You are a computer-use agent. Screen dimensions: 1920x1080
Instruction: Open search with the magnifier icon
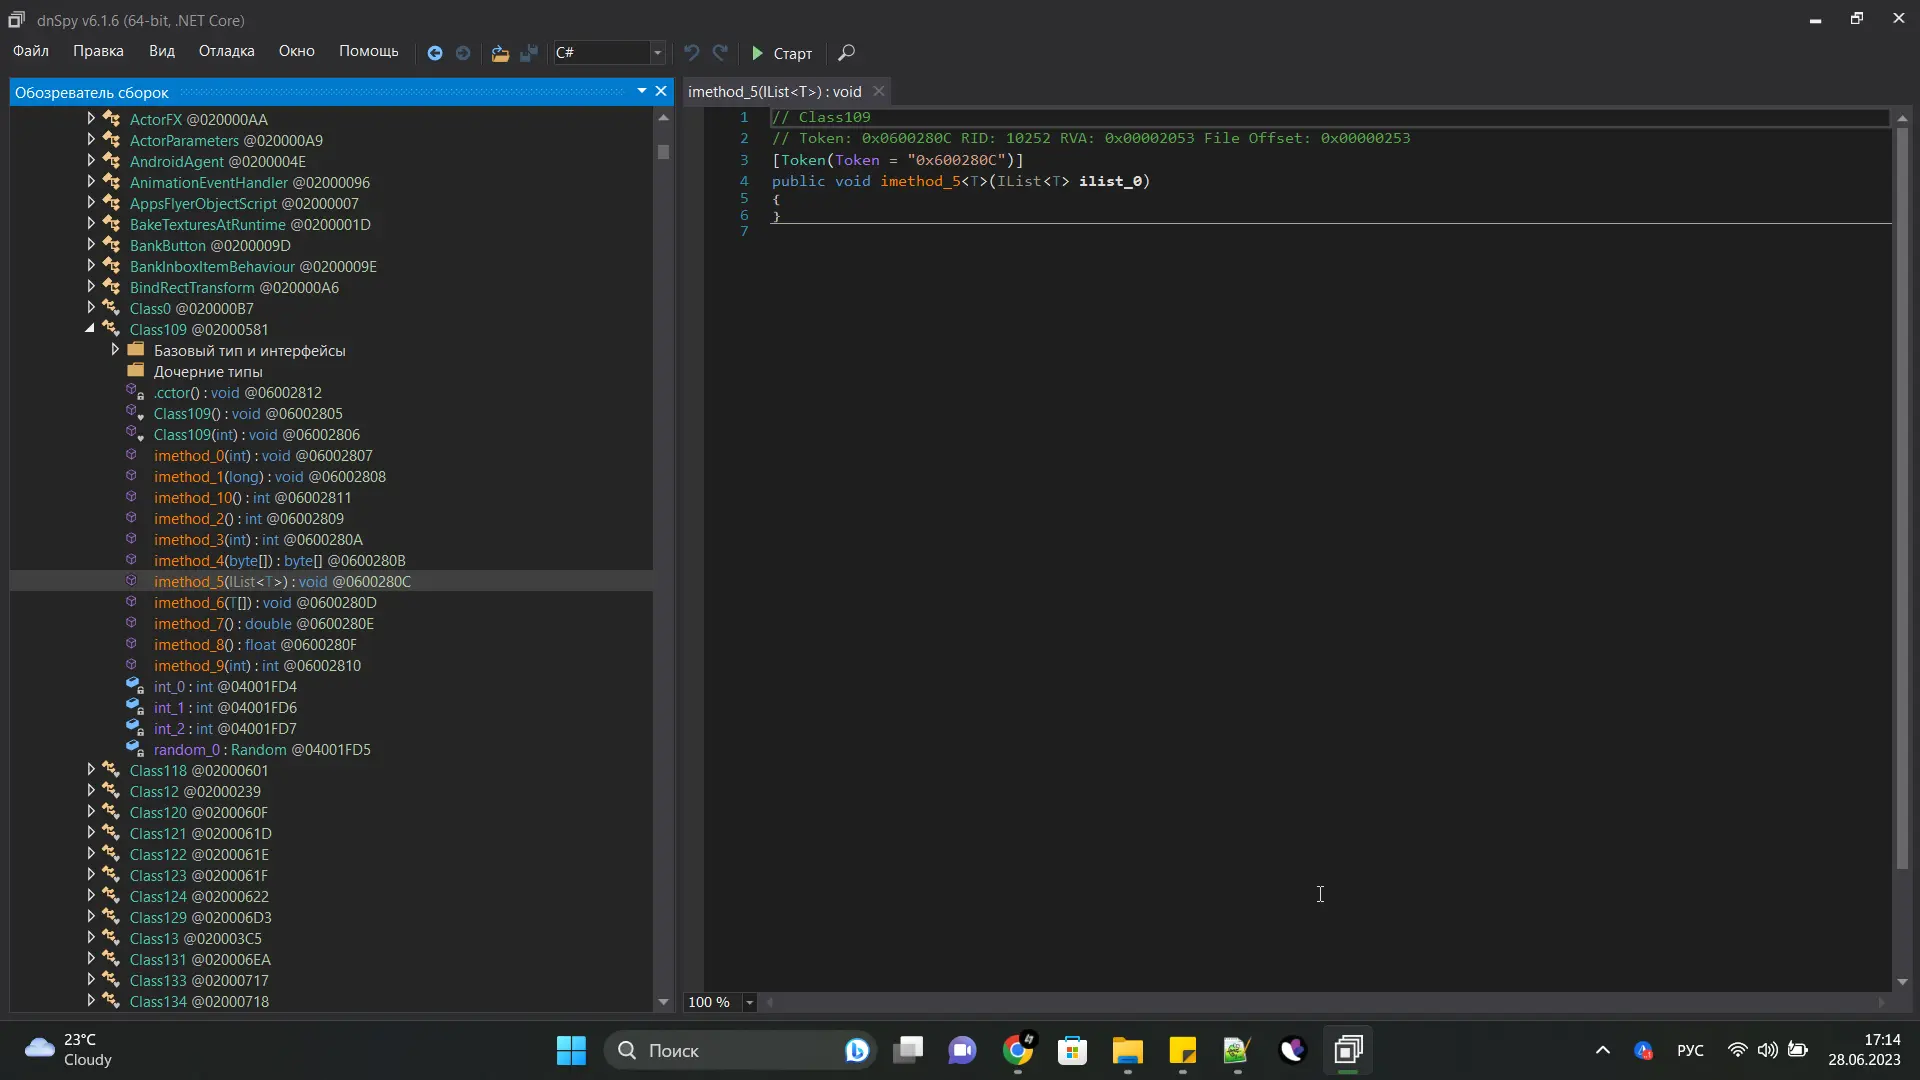[x=846, y=53]
